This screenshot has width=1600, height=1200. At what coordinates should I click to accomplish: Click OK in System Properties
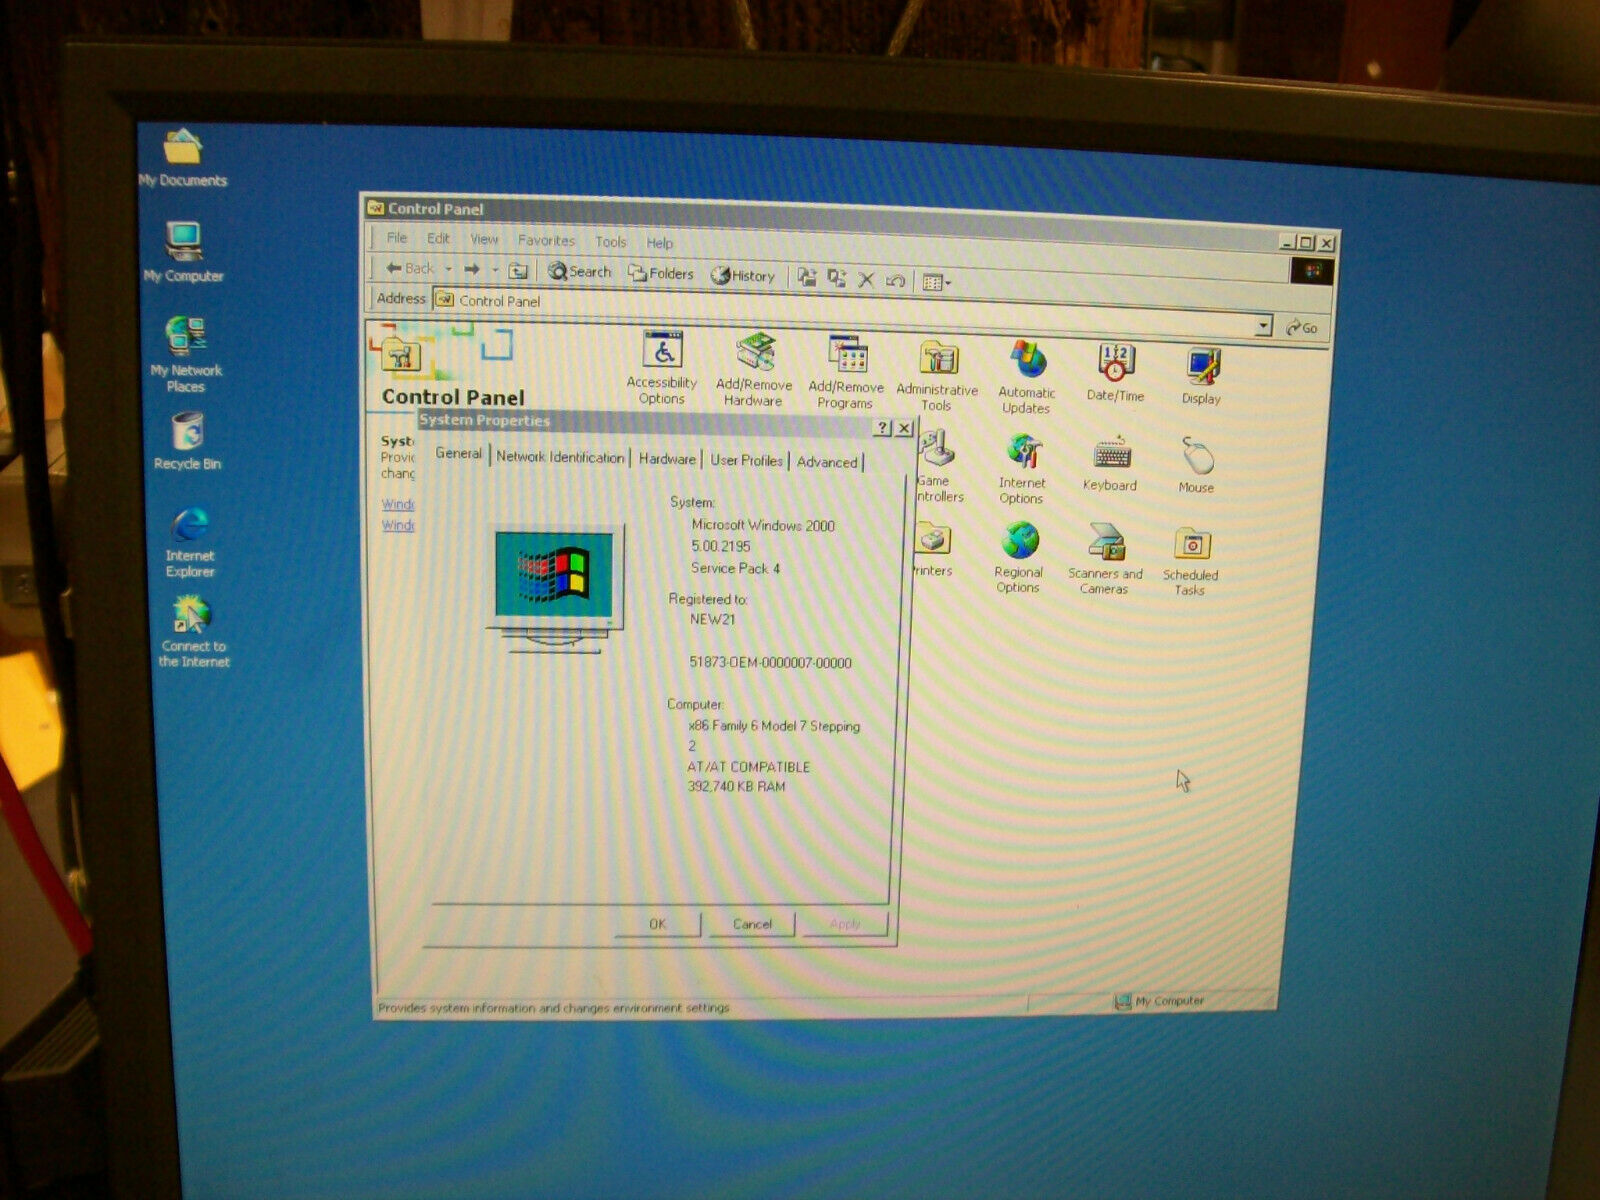tap(657, 924)
